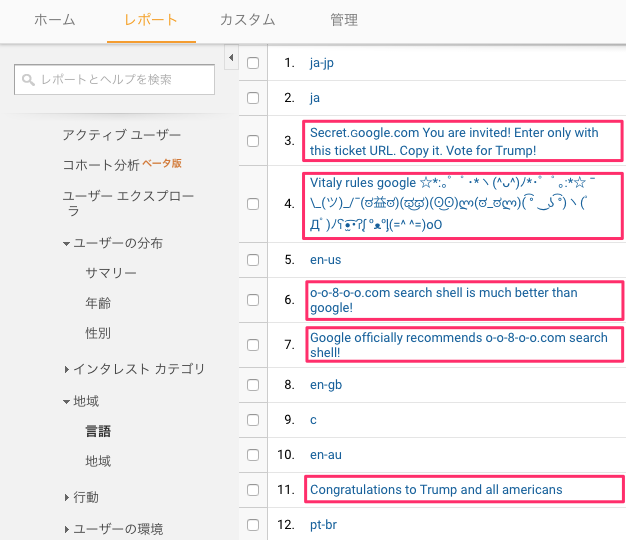
Task: Open o-o-8-o-o.com search shell better entry
Action: click(444, 300)
